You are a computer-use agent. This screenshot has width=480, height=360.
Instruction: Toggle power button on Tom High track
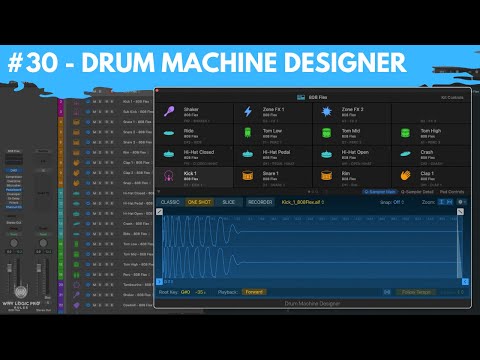click(88, 264)
